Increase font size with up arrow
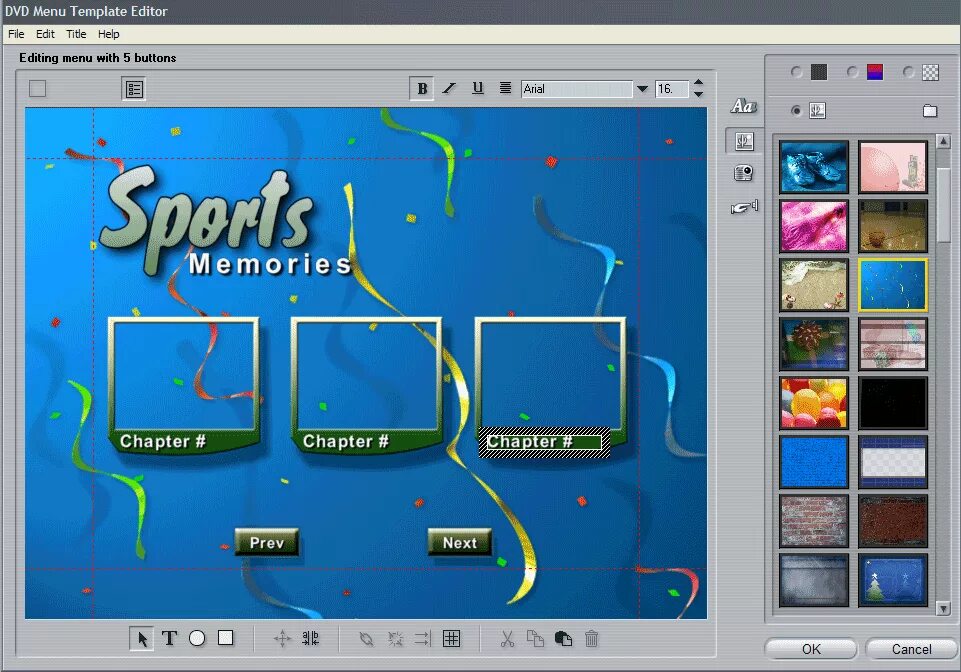 pyautogui.click(x=698, y=83)
